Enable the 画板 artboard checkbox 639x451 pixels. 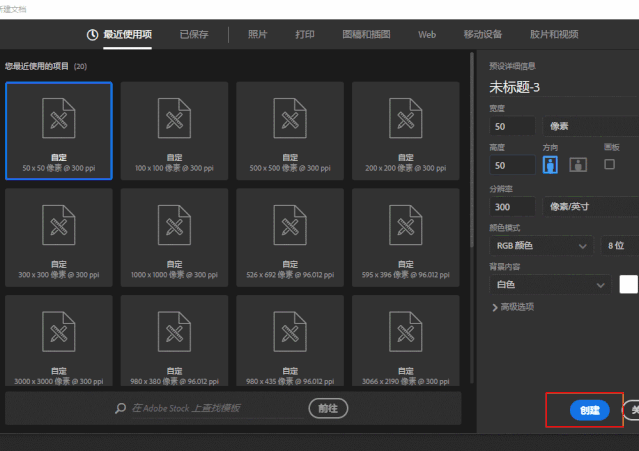[609, 164]
